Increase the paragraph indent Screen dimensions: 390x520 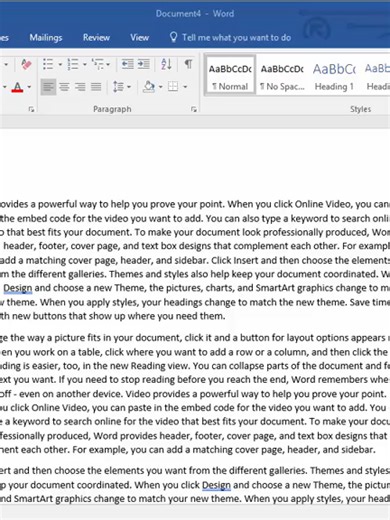[144, 64]
